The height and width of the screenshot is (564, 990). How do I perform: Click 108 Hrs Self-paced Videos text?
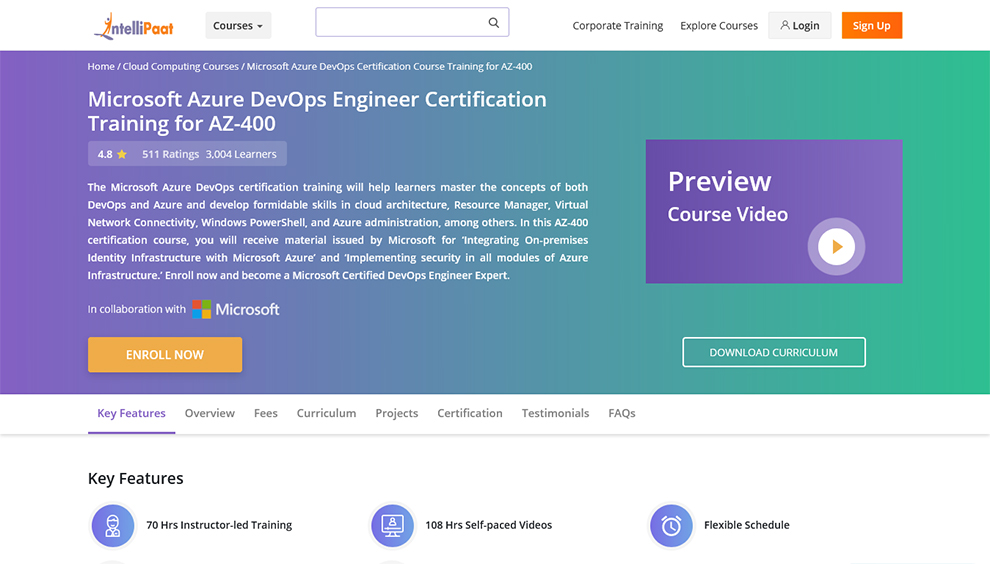[489, 525]
